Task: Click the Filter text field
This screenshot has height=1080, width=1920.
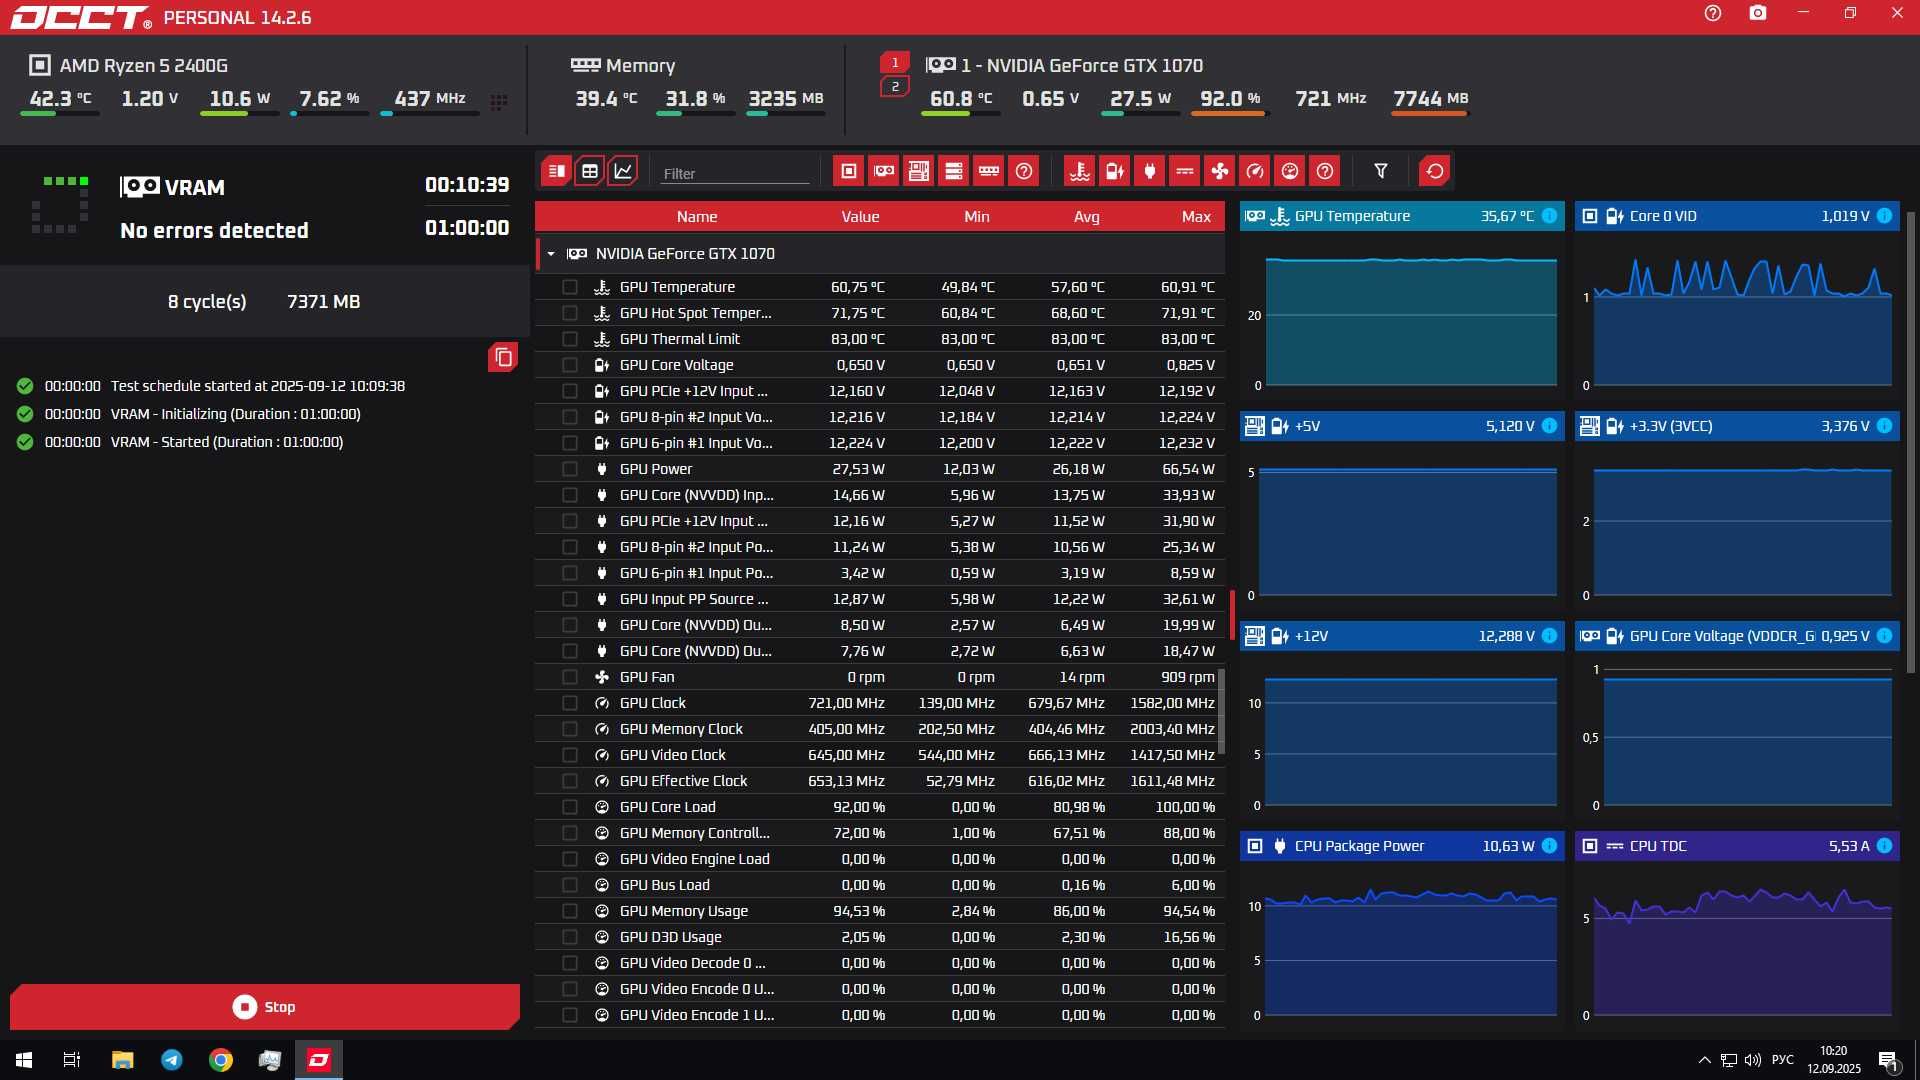Action: pos(735,173)
